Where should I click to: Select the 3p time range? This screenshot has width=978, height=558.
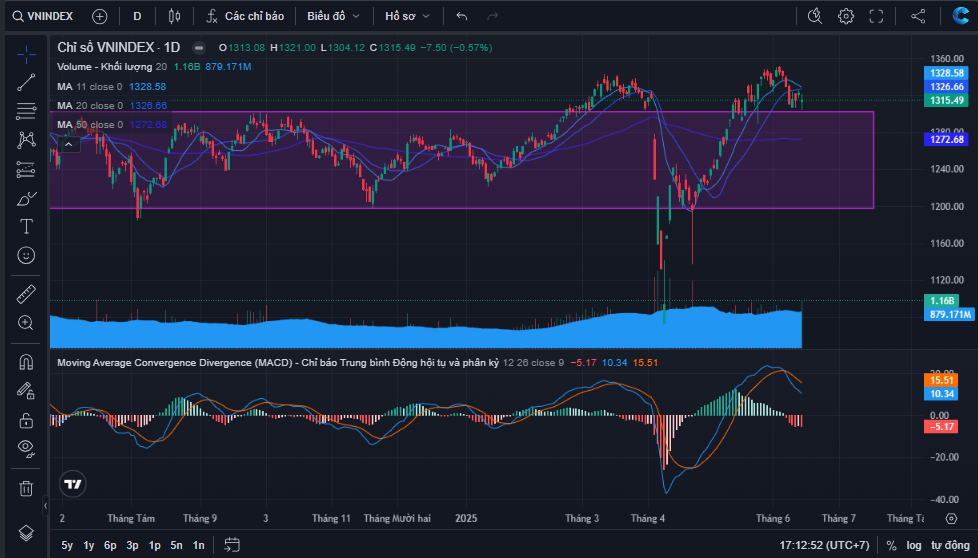pyautogui.click(x=132, y=545)
